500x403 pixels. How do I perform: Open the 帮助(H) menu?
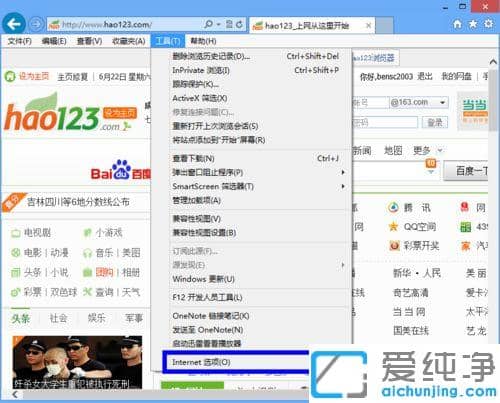click(x=203, y=41)
